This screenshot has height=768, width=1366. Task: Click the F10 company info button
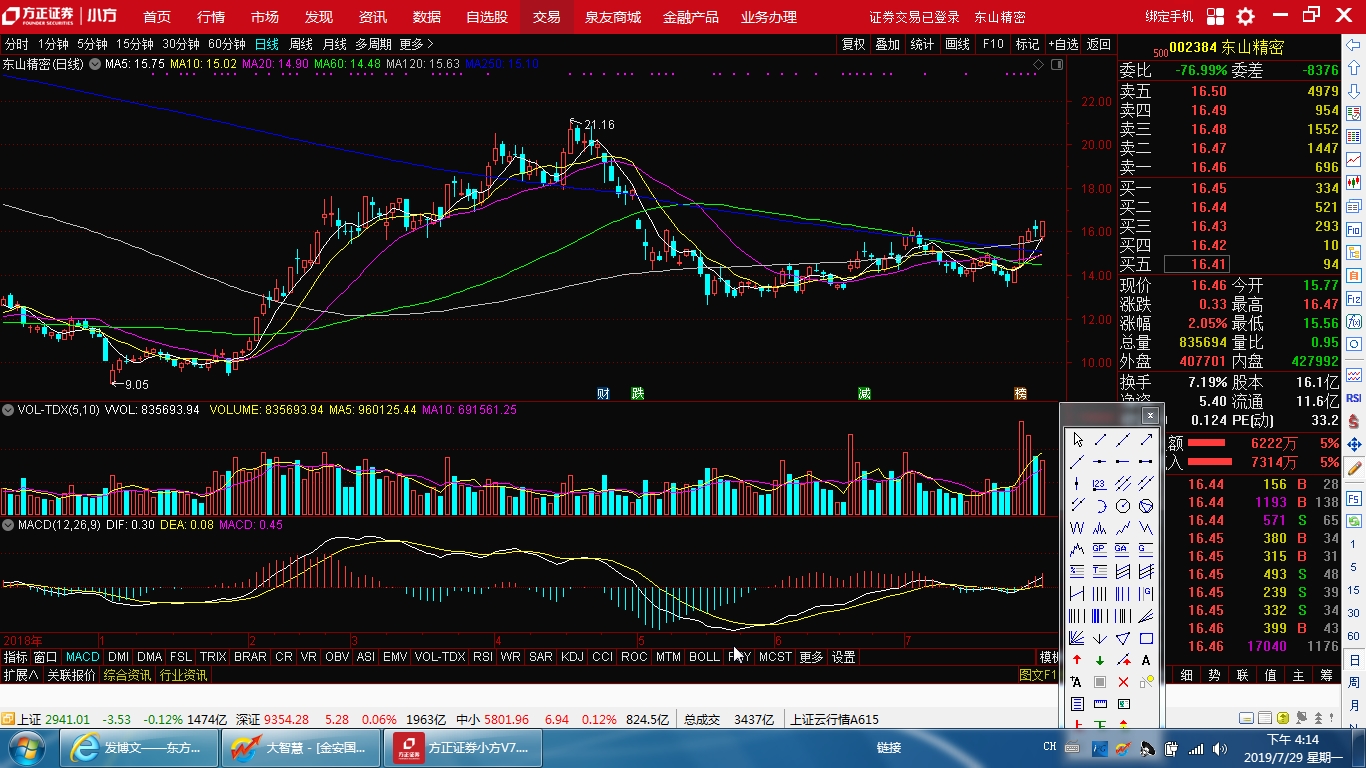pyautogui.click(x=993, y=44)
